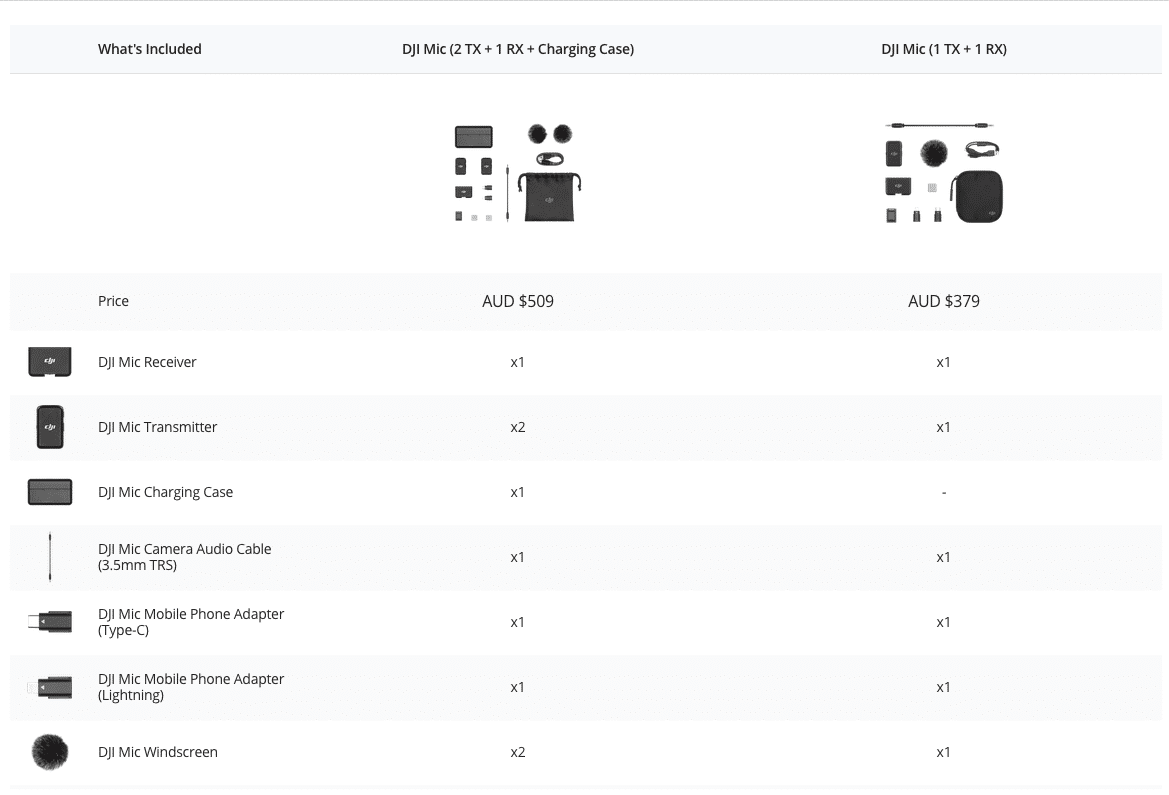The width and height of the screenshot is (1169, 795).
Task: Click the Camera Audio Cable (3.5mm TRS) label
Action: (184, 557)
